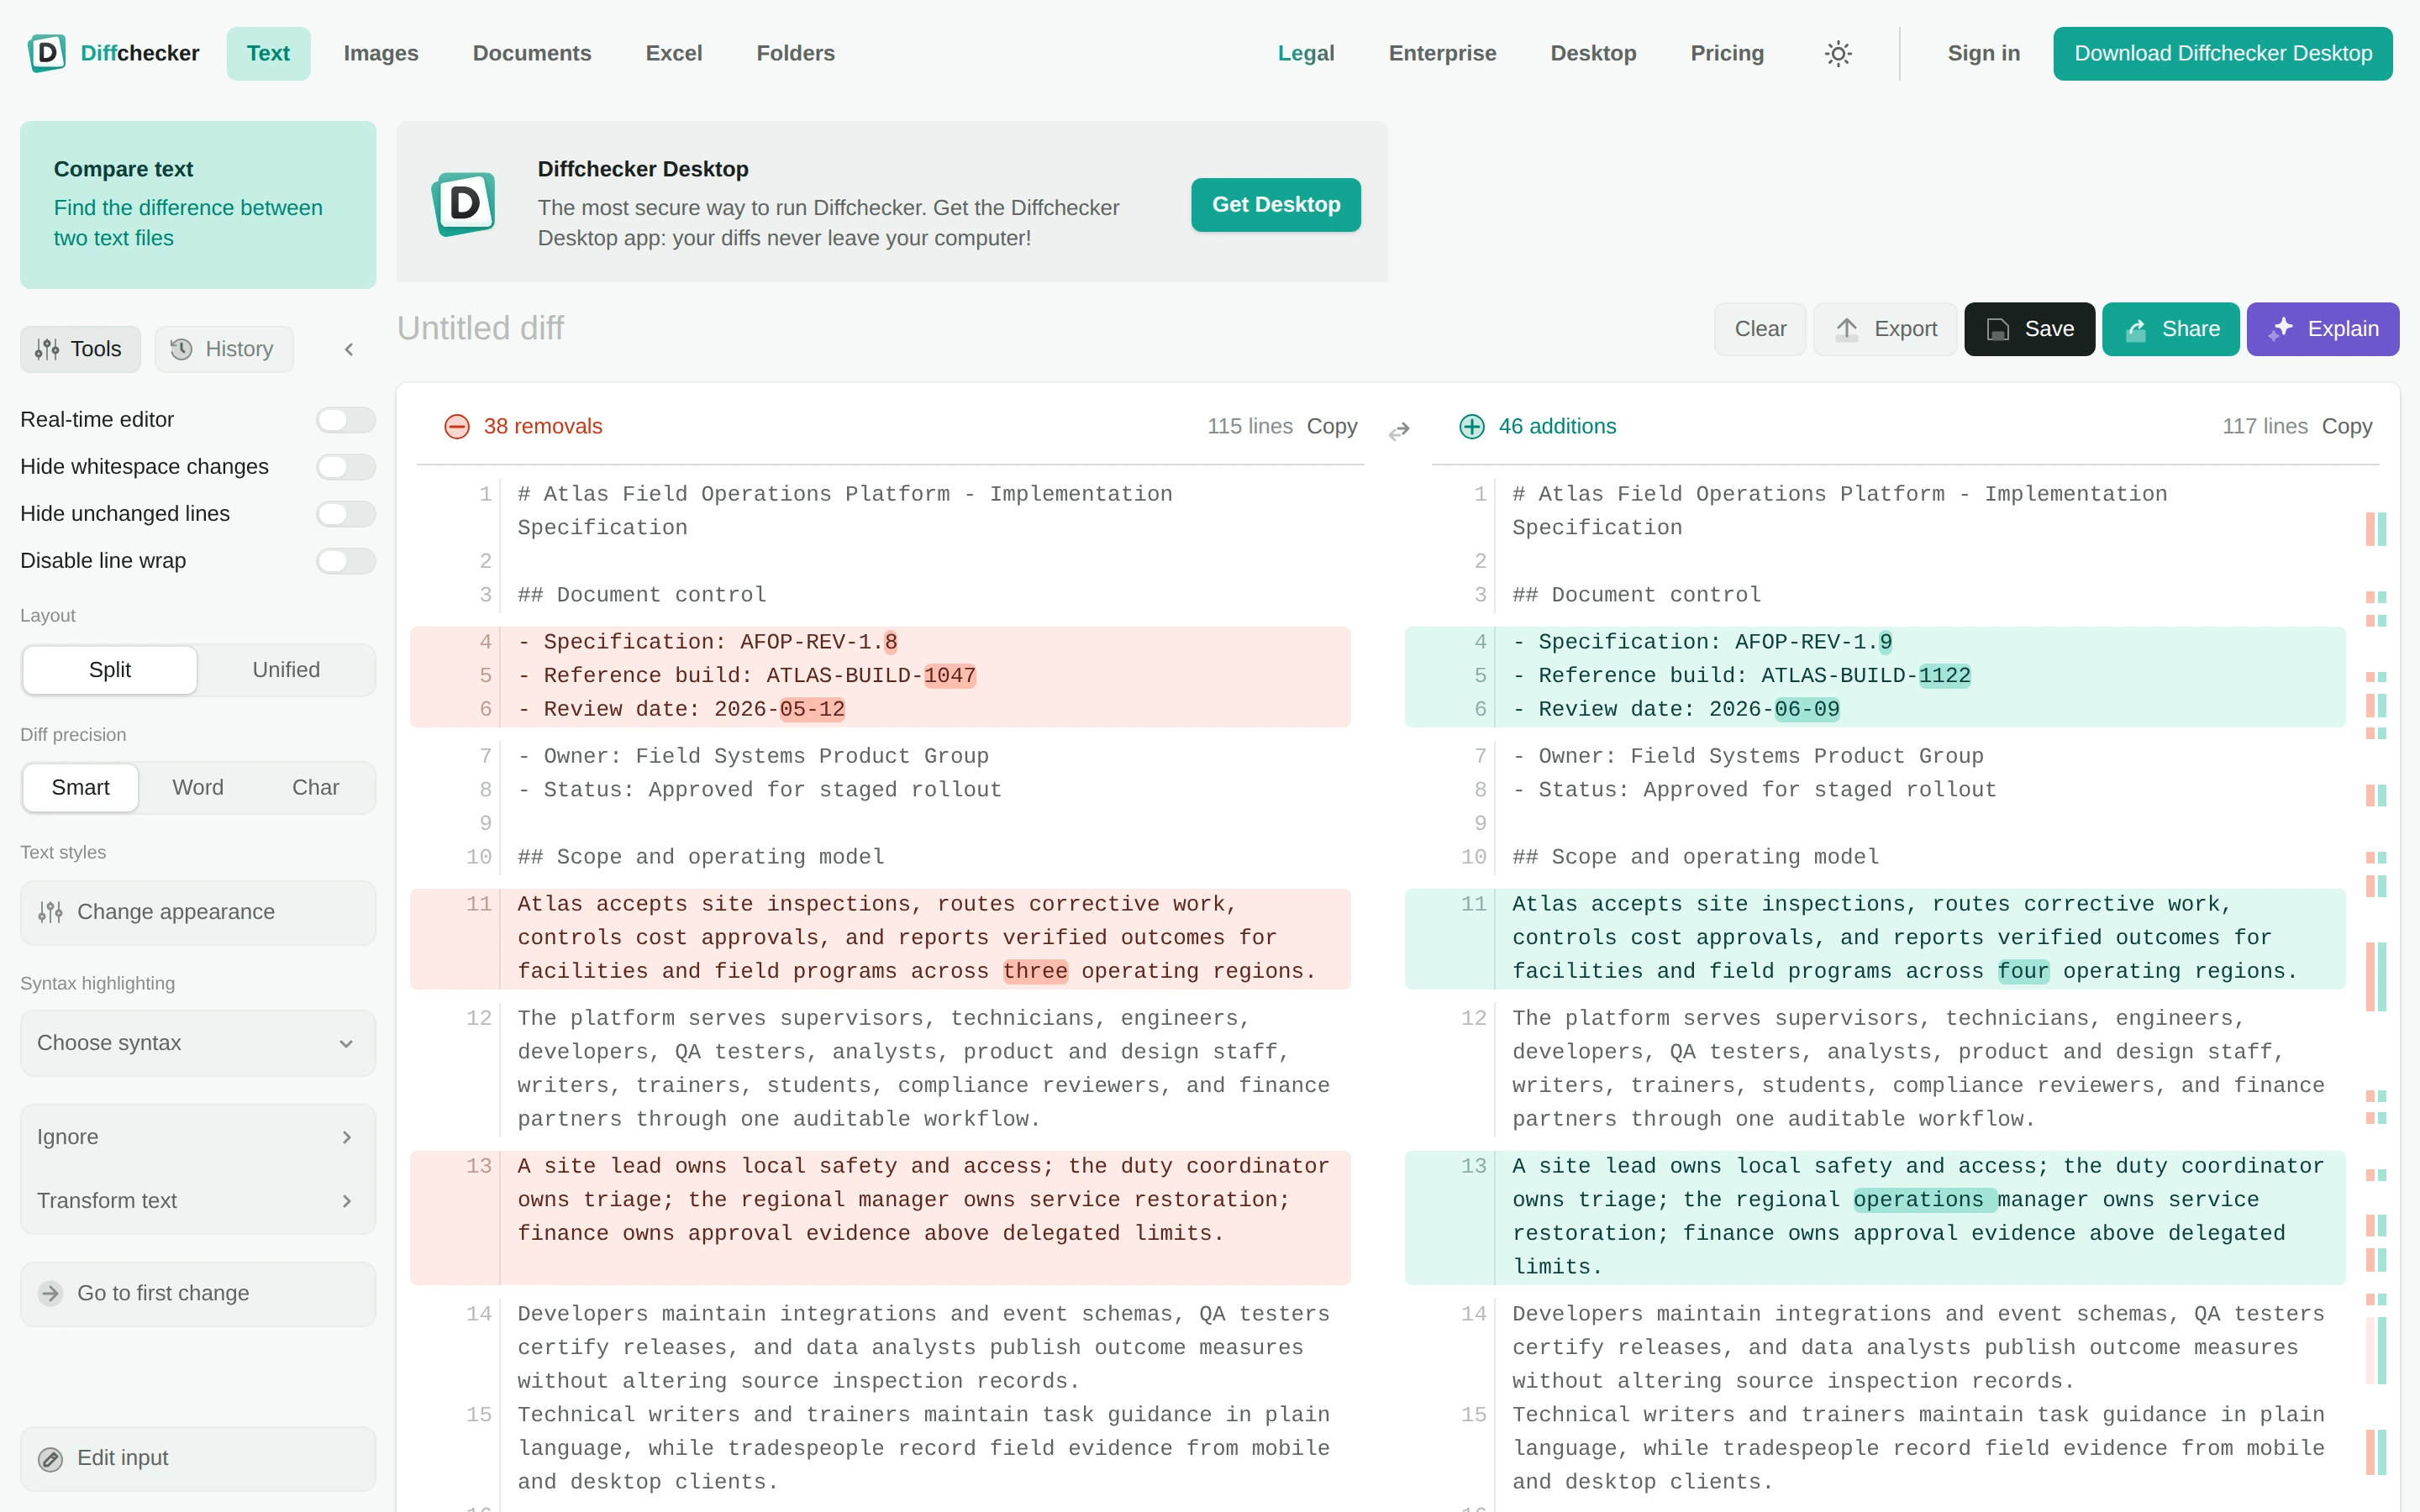Viewport: 2420px width, 1512px height.
Task: Click highlighted word four in right pane
Action: 2024,972
